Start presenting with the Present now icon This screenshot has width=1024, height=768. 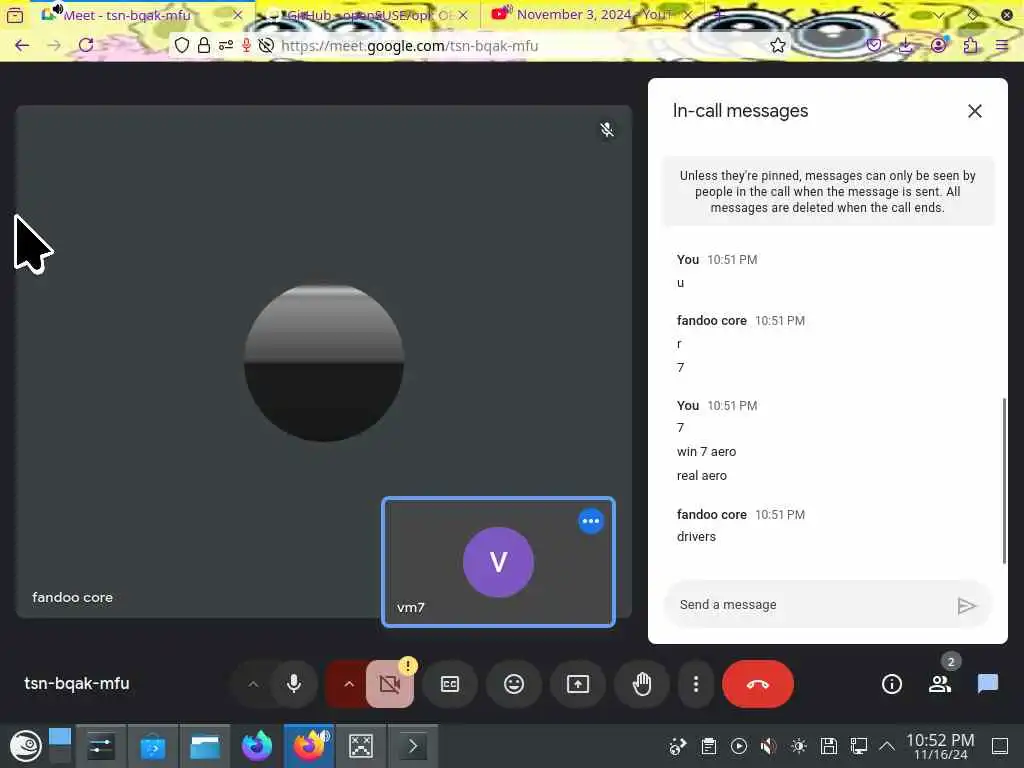(578, 684)
